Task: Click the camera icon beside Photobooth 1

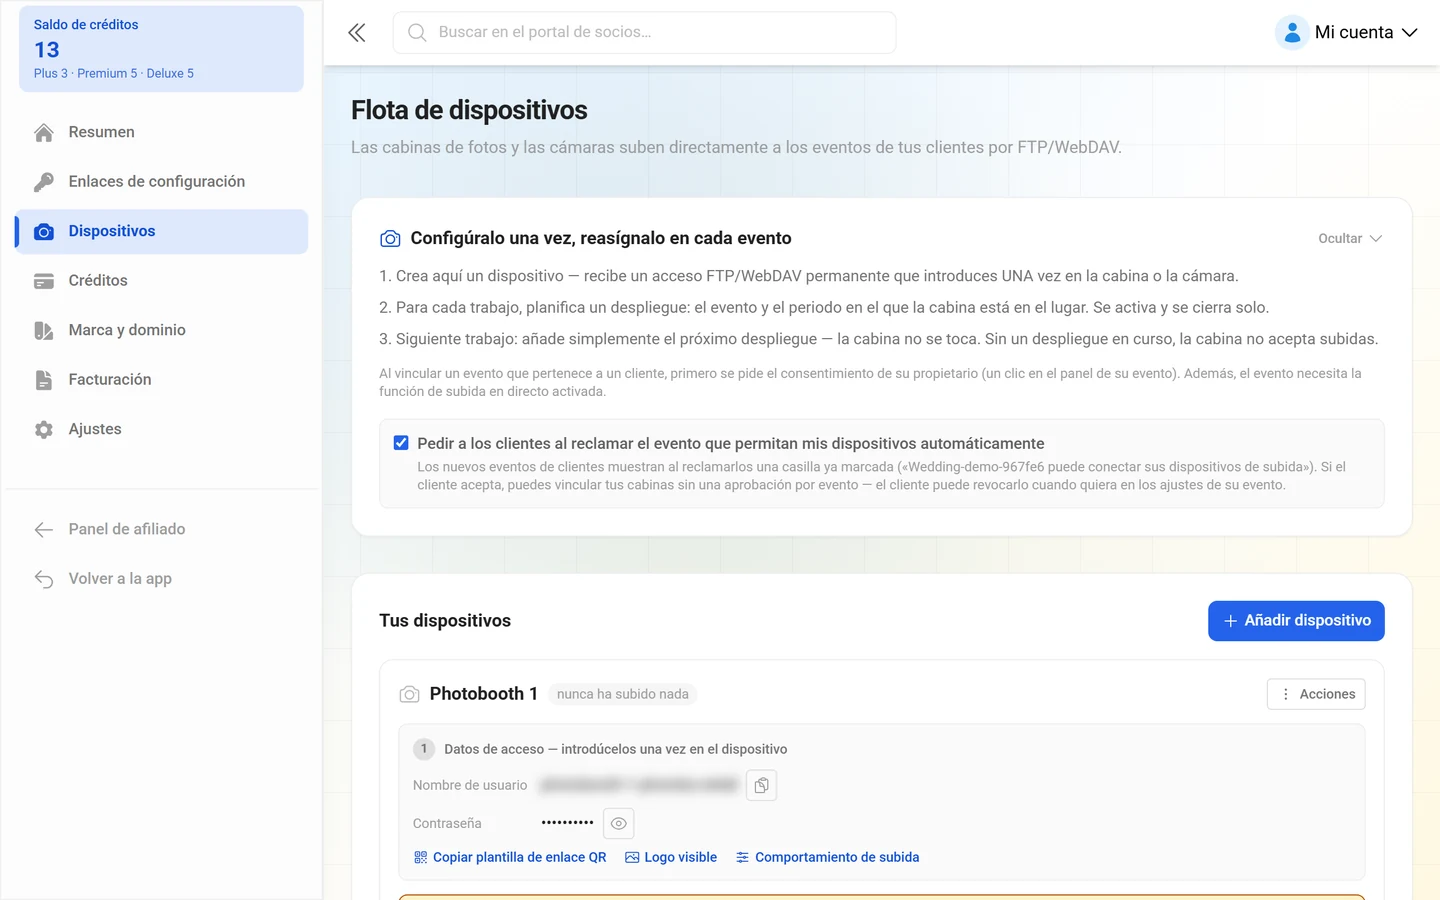Action: pyautogui.click(x=409, y=694)
